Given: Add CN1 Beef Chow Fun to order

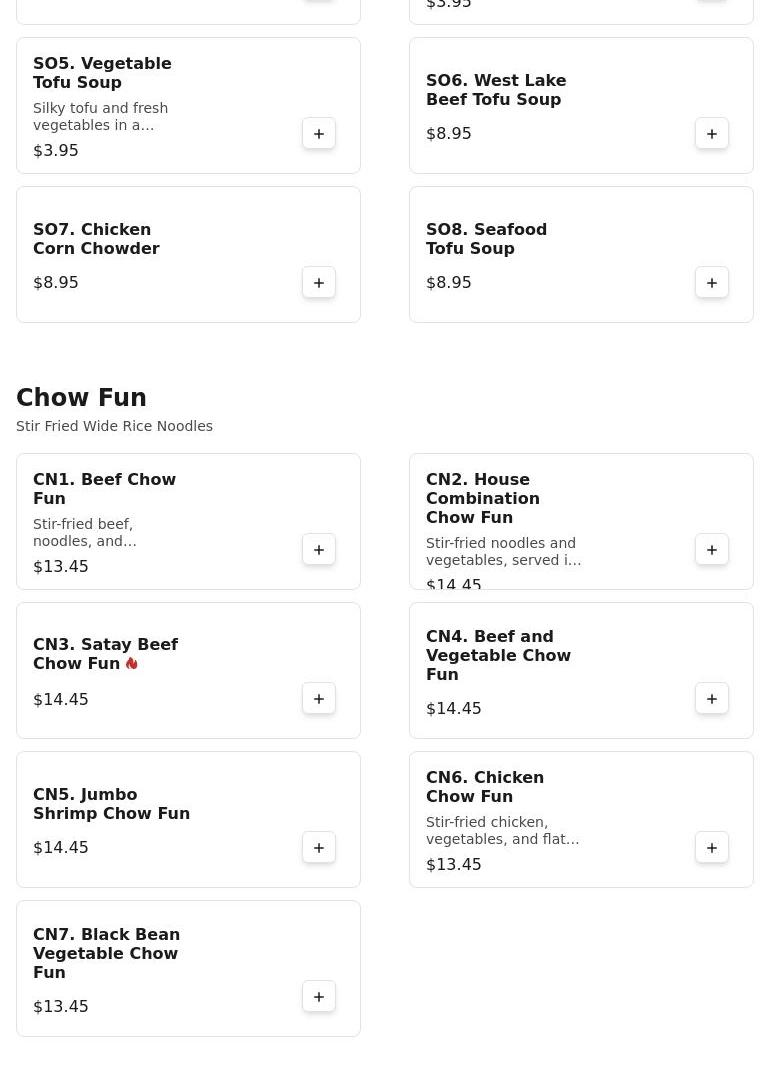Looking at the screenshot, I should tap(319, 550).
